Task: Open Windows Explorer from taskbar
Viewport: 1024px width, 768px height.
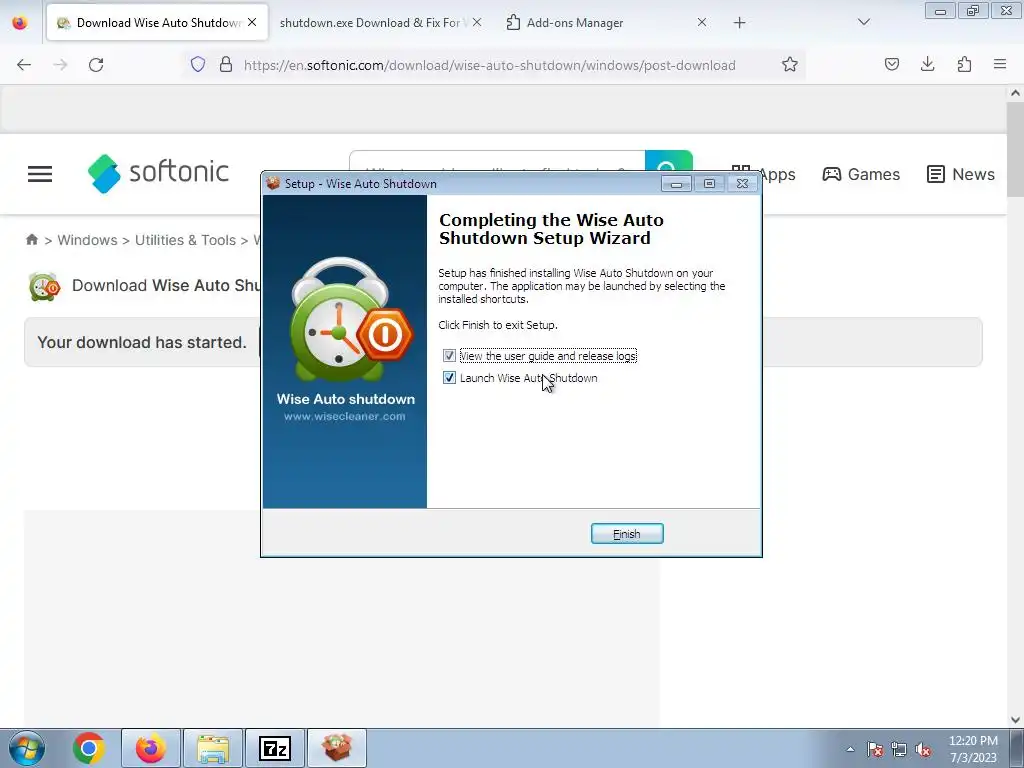Action: 213,748
